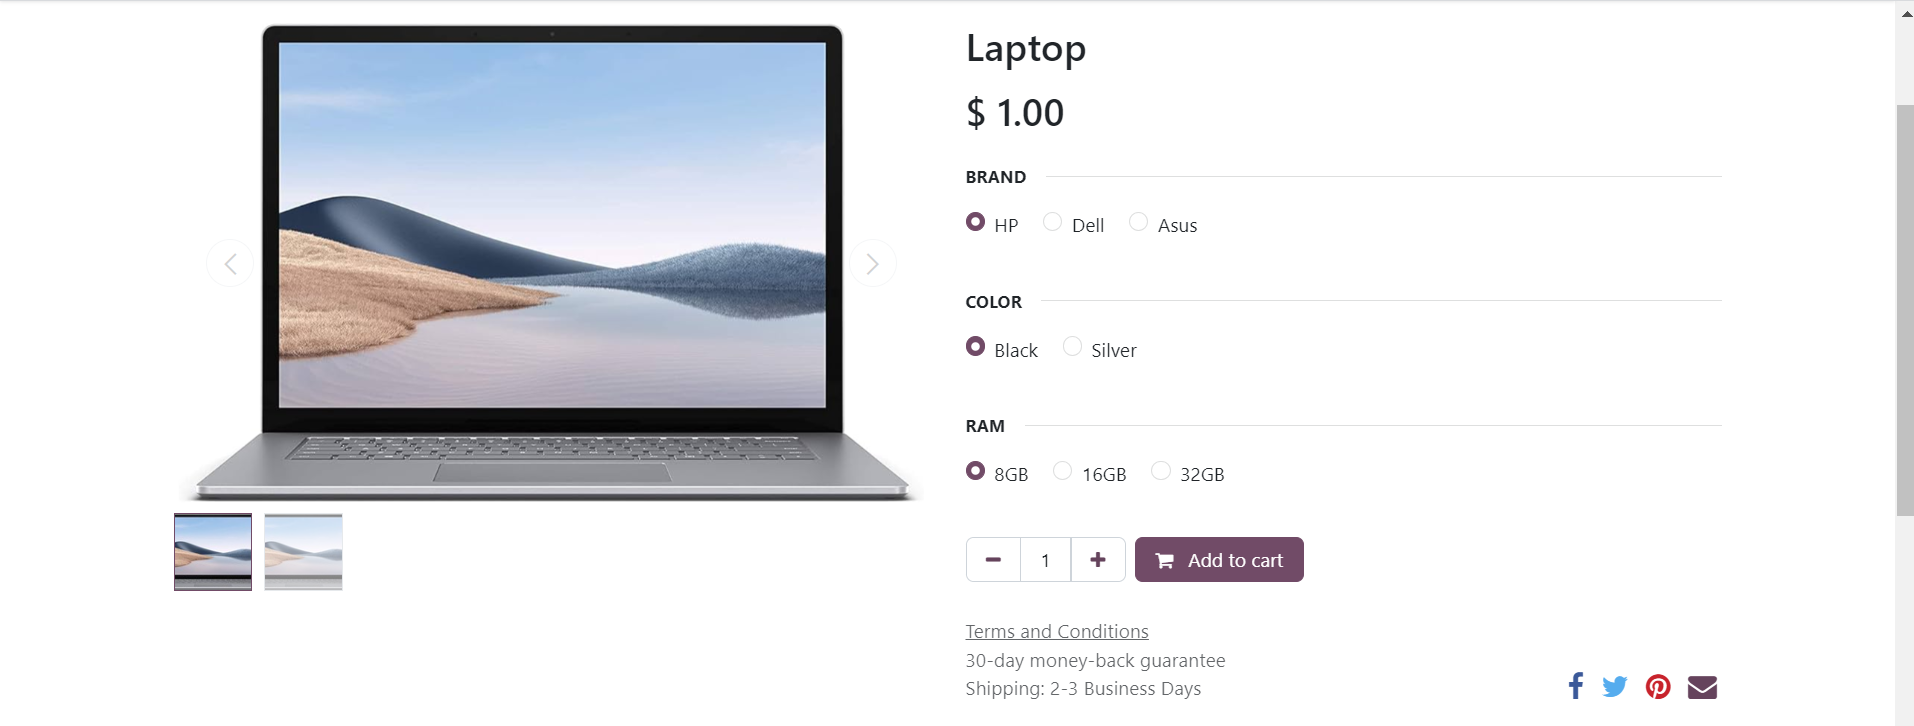Add laptop to cart
This screenshot has width=1914, height=726.
click(1219, 560)
